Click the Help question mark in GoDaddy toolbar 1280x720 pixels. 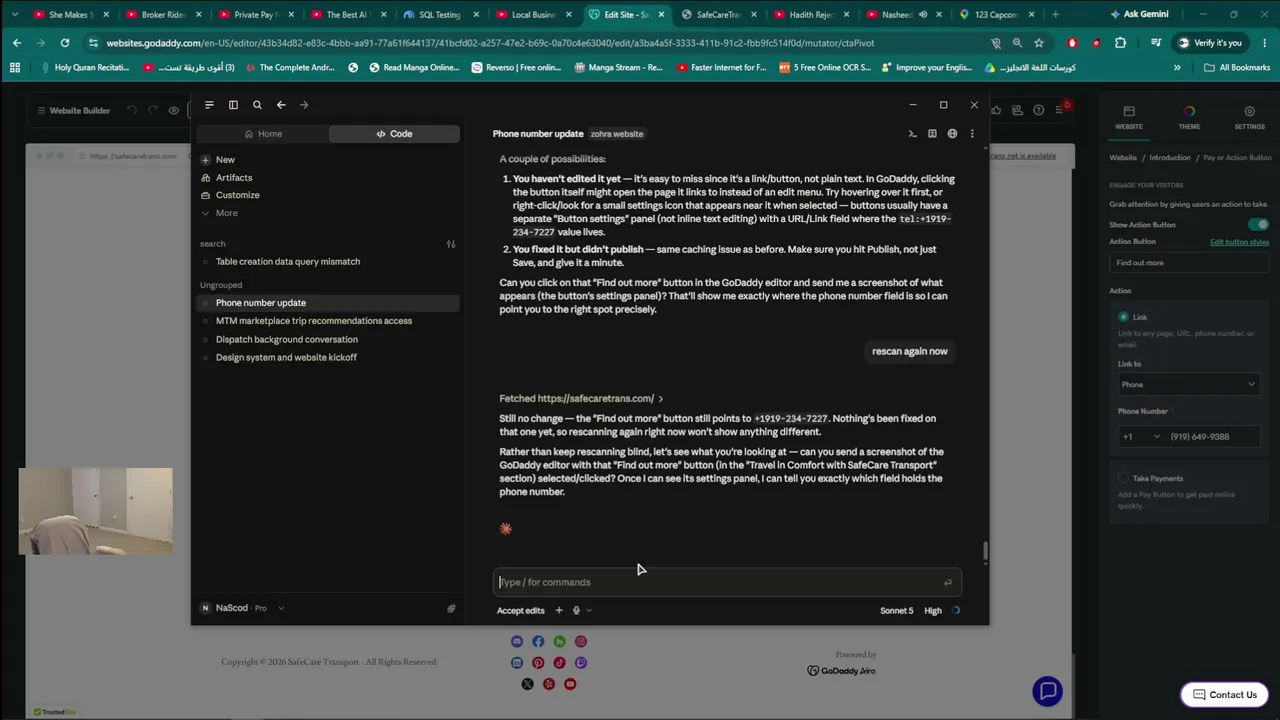pos(1039,110)
